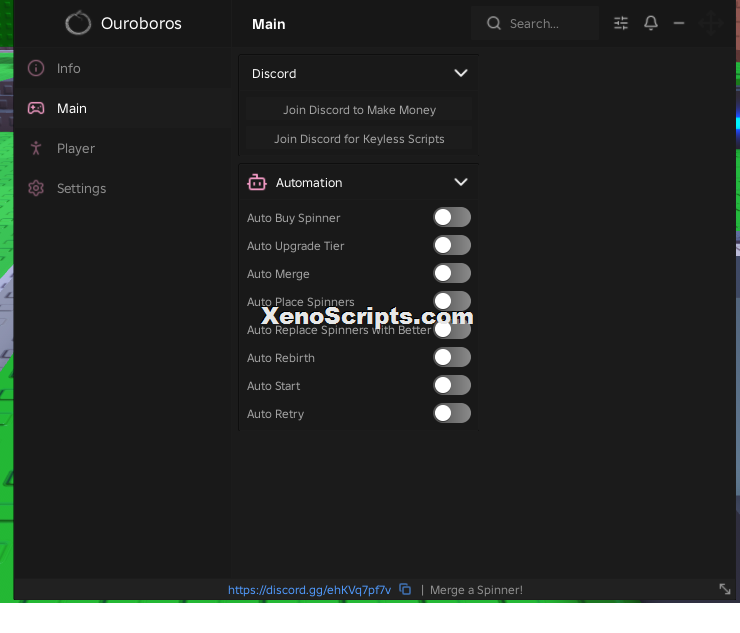Click the magnifying glass search icon
This screenshot has width=740, height=633.
[x=494, y=23]
